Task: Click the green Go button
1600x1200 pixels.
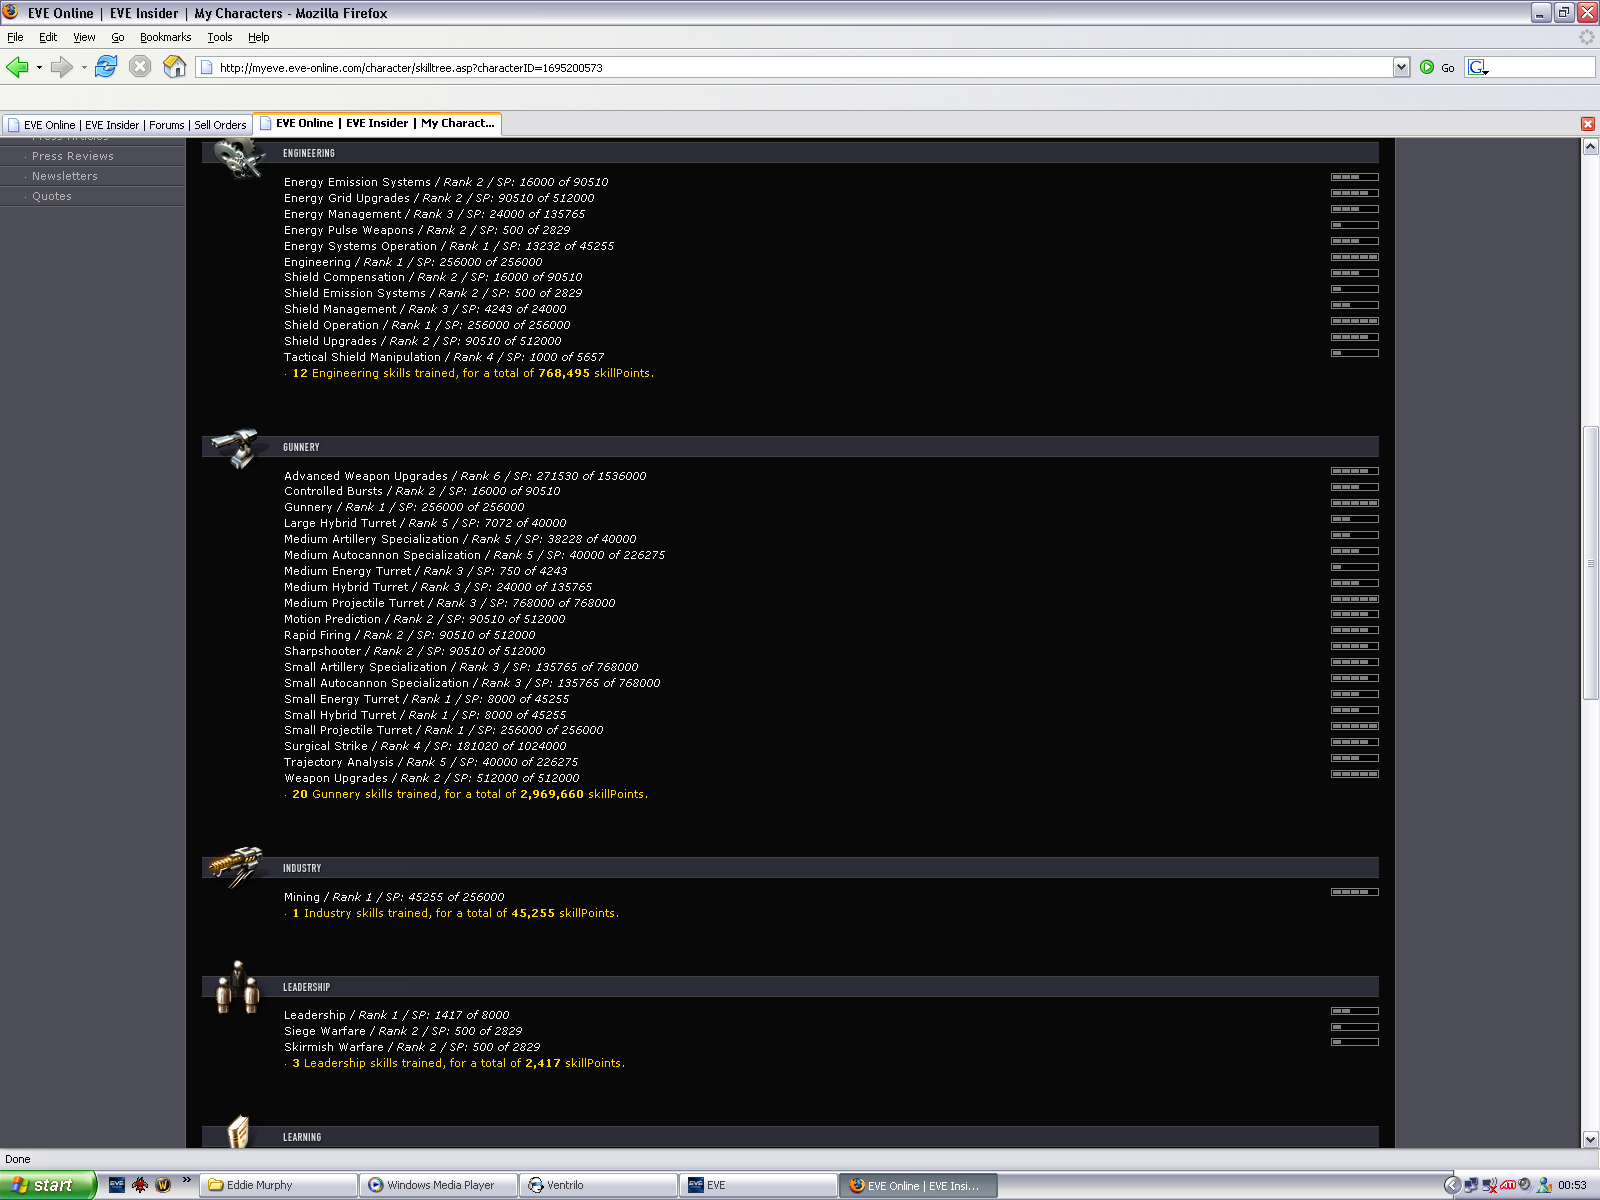Action: pos(1436,67)
